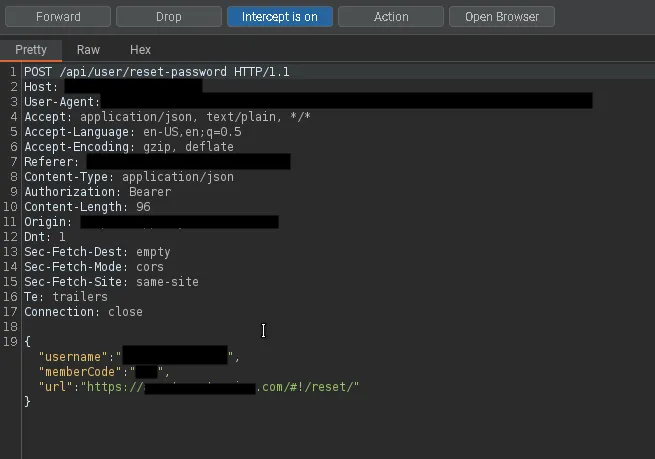
Task: Select the Referer header line
Action: (x=157, y=162)
